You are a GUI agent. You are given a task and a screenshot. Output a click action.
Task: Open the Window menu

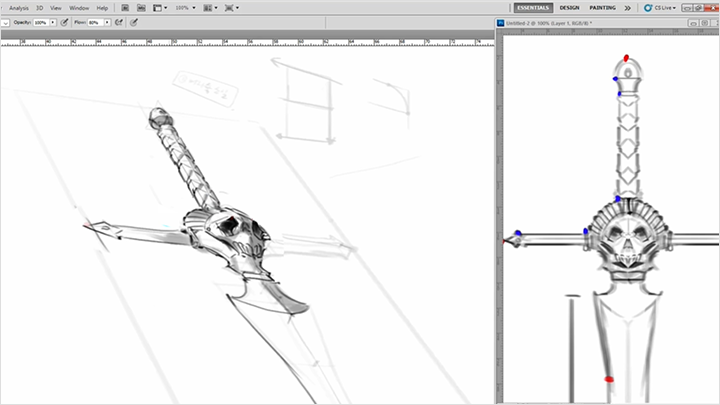tap(79, 8)
